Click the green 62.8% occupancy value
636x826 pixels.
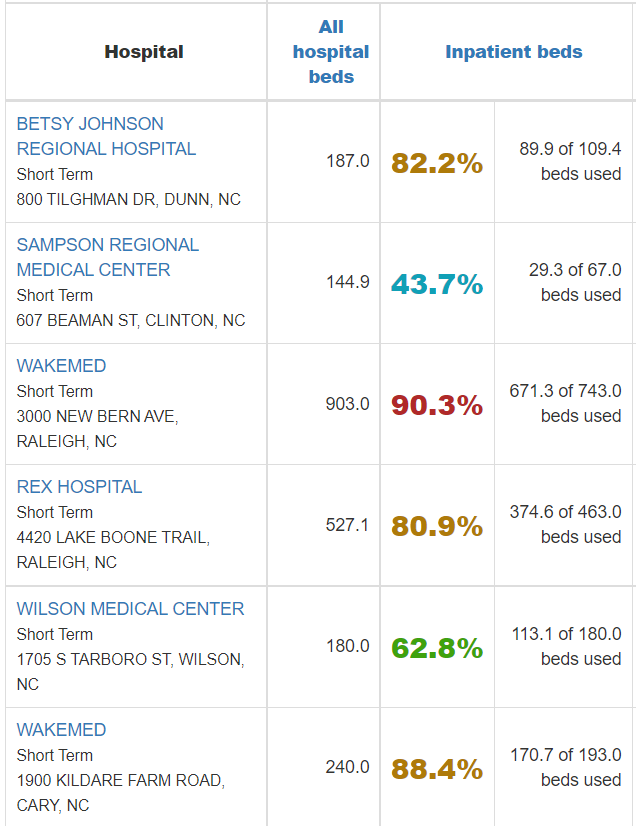pyautogui.click(x=437, y=648)
